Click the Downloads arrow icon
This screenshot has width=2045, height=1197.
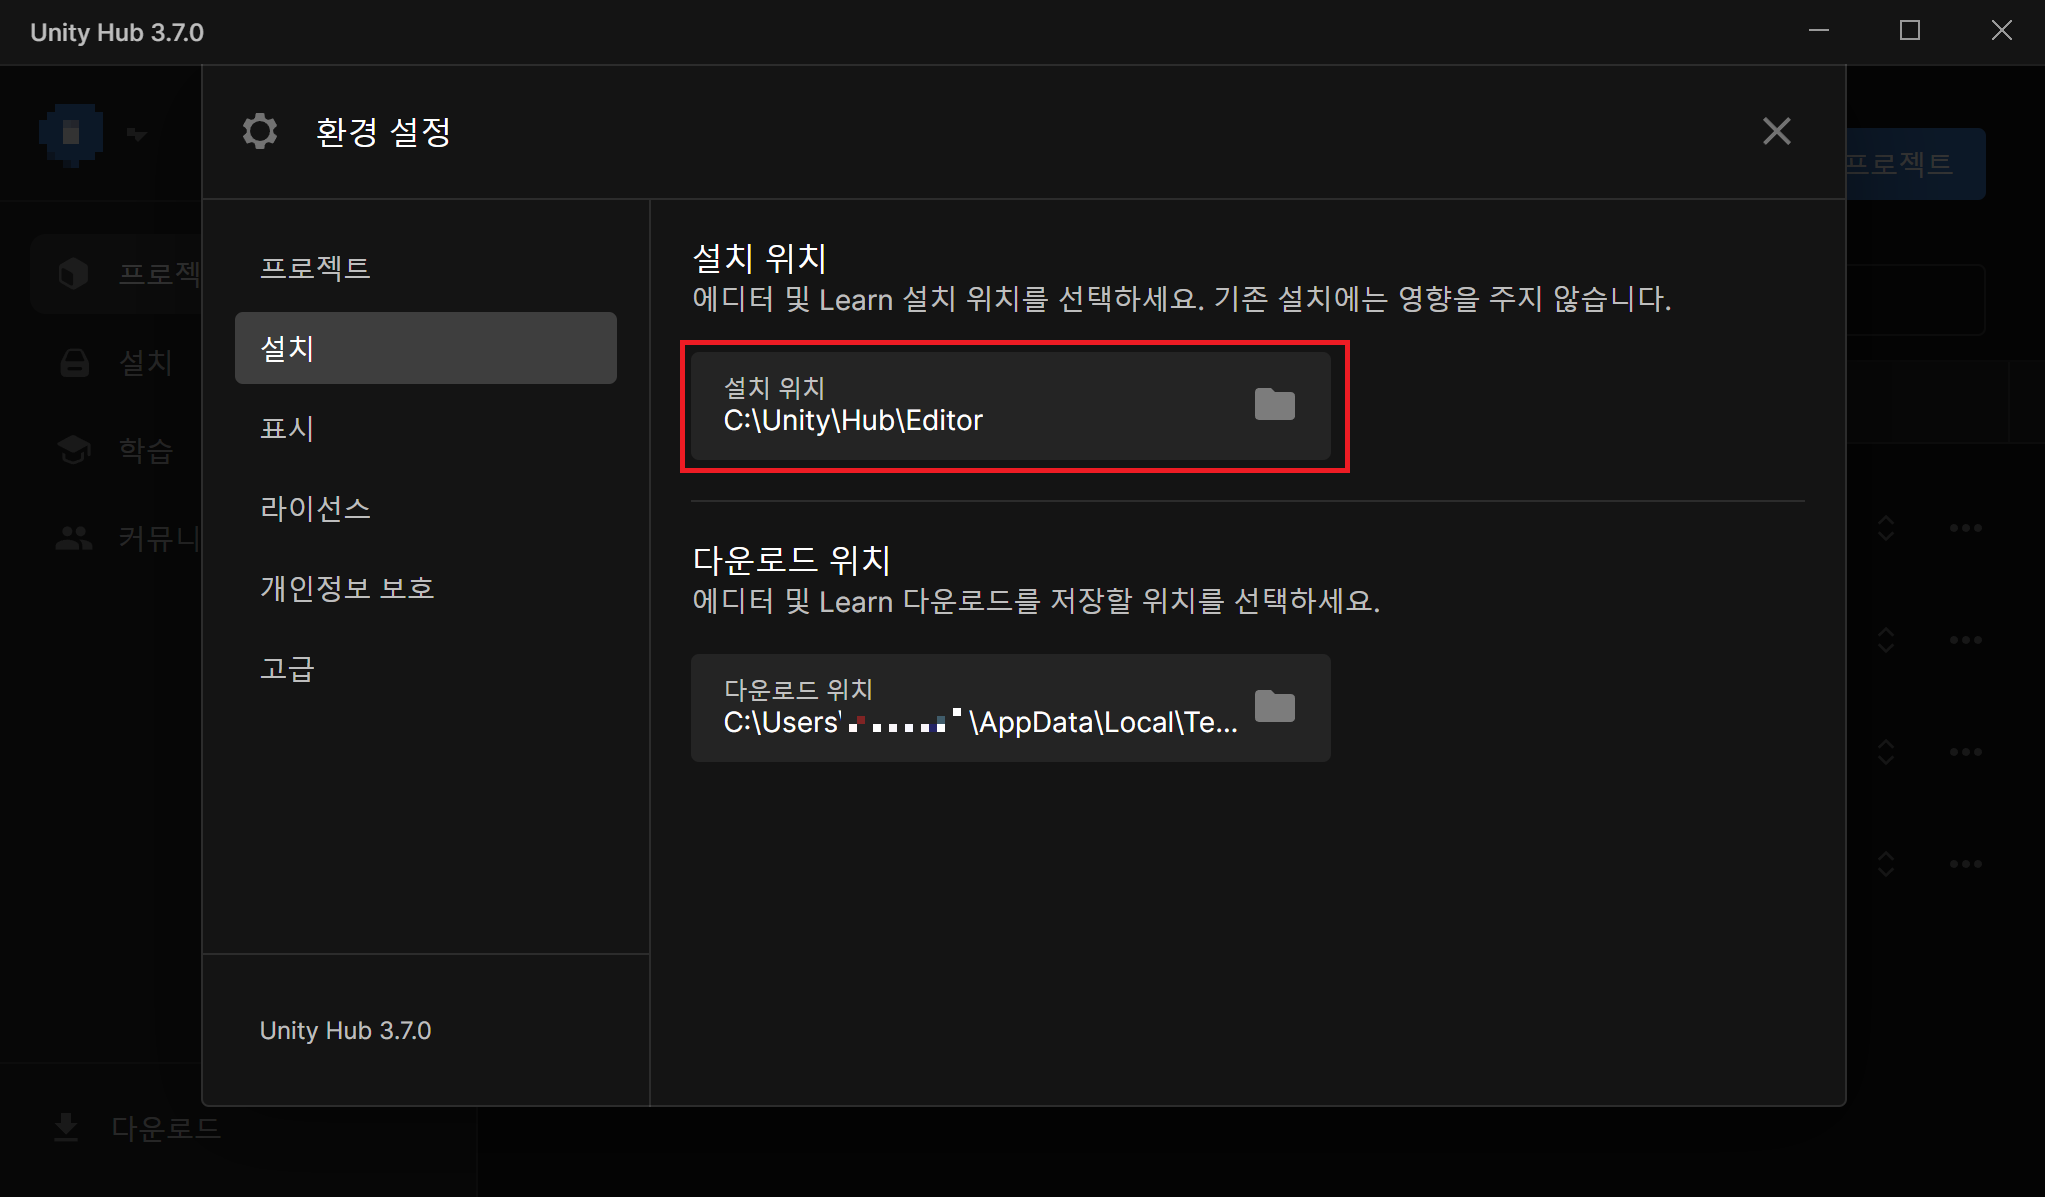66,1127
